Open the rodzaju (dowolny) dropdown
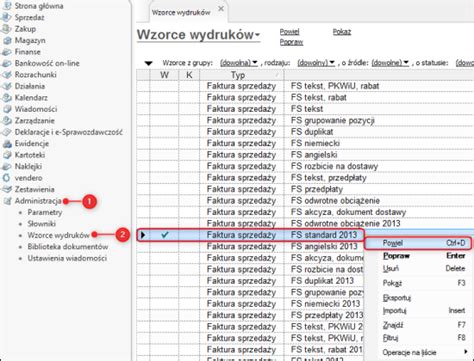The height and width of the screenshot is (361, 474). point(316,63)
